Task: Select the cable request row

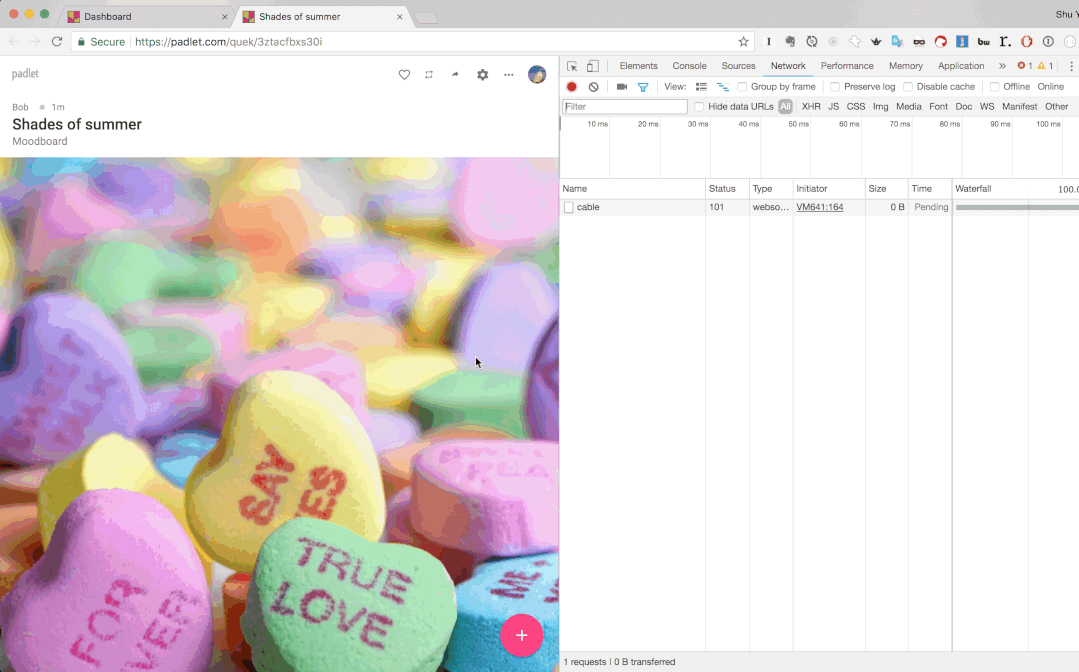Action: click(819, 207)
